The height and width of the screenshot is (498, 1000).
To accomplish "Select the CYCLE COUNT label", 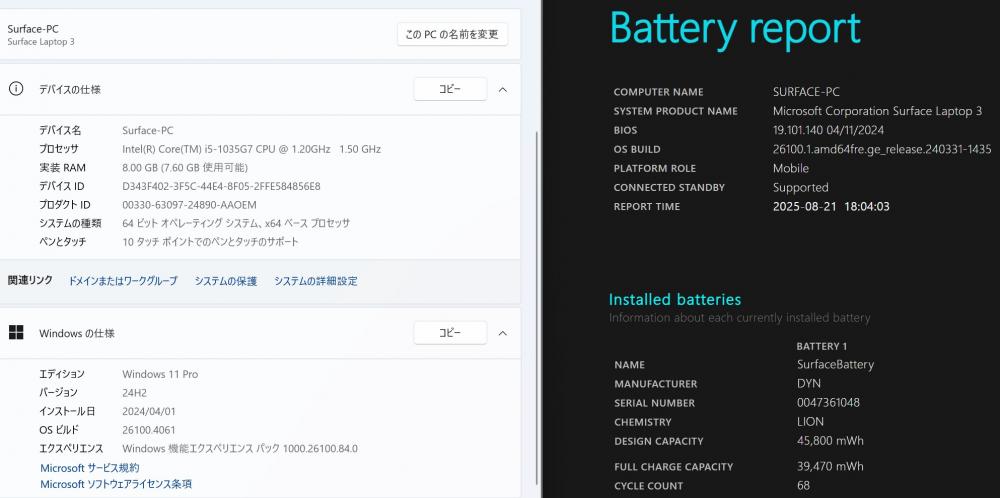I will point(649,486).
